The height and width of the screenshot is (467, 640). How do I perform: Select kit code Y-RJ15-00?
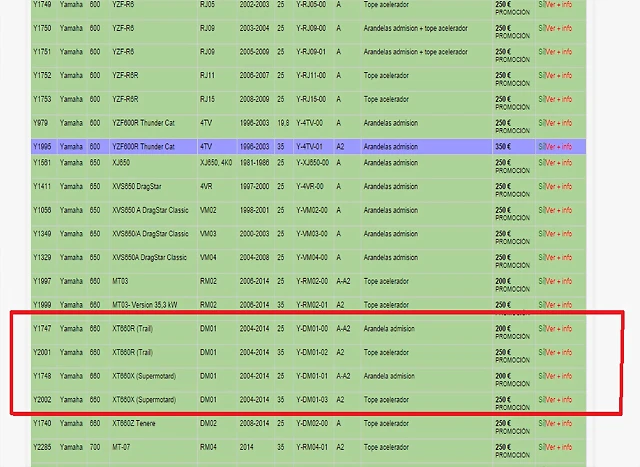[x=311, y=99]
